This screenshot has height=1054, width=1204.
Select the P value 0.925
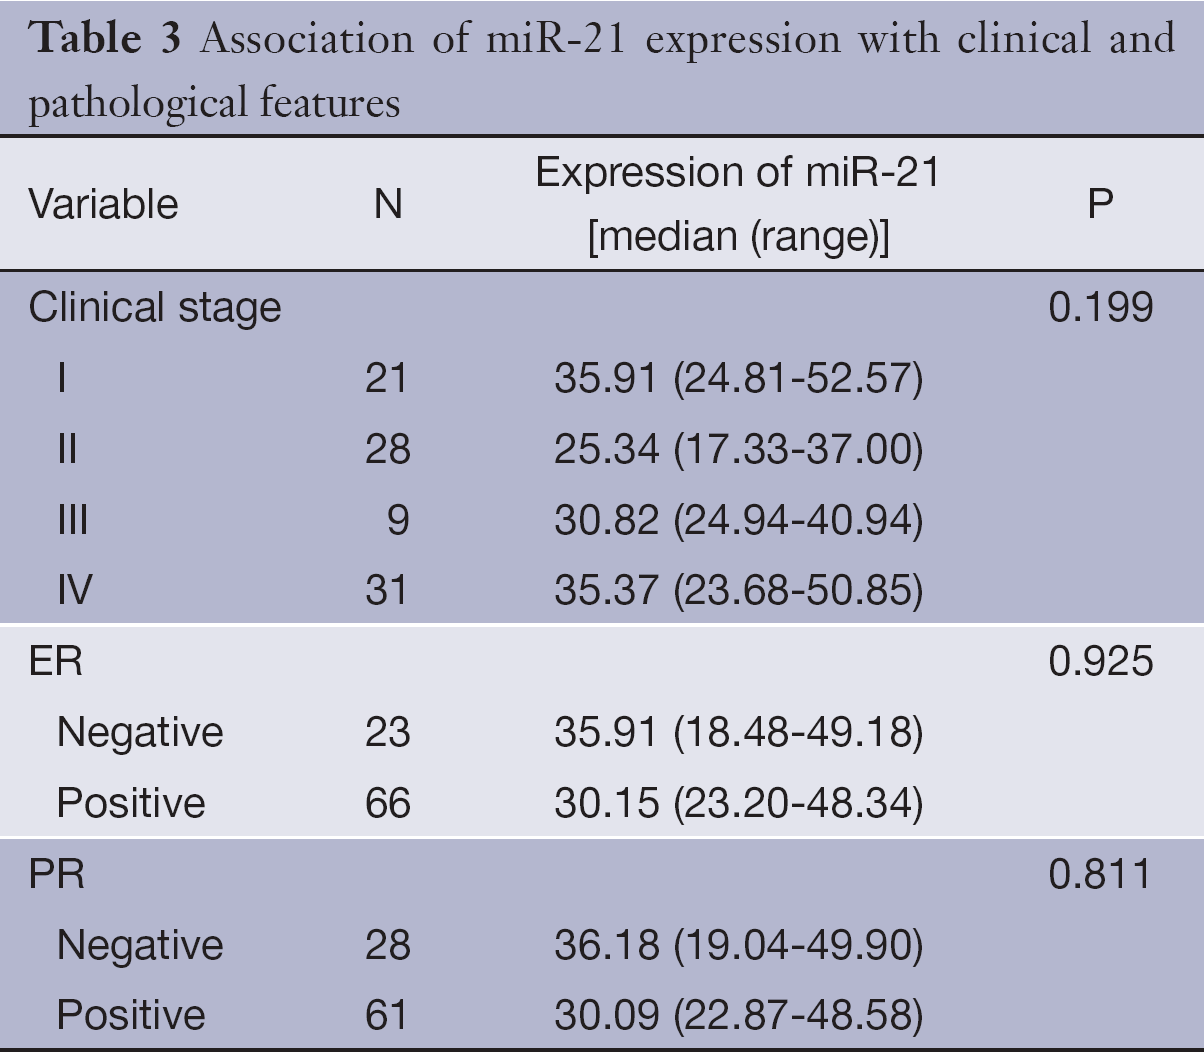click(1100, 661)
